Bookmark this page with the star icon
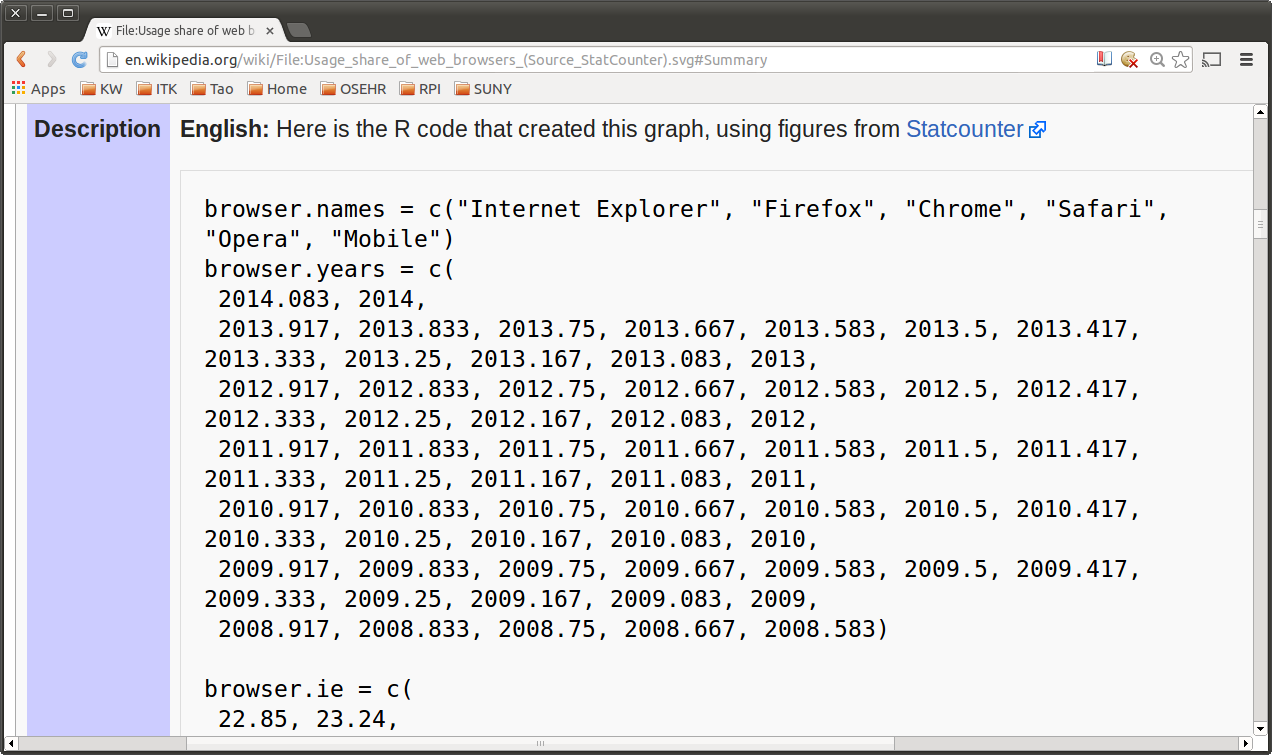1272x755 pixels. click(1181, 60)
